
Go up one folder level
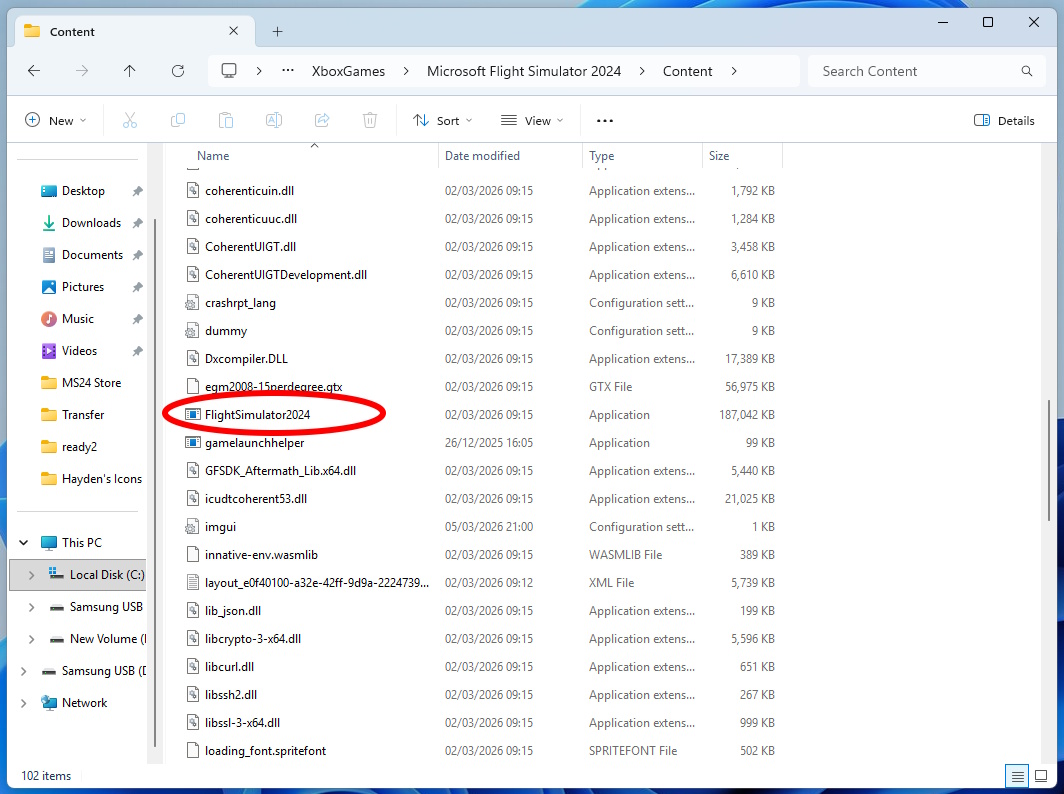[x=130, y=71]
